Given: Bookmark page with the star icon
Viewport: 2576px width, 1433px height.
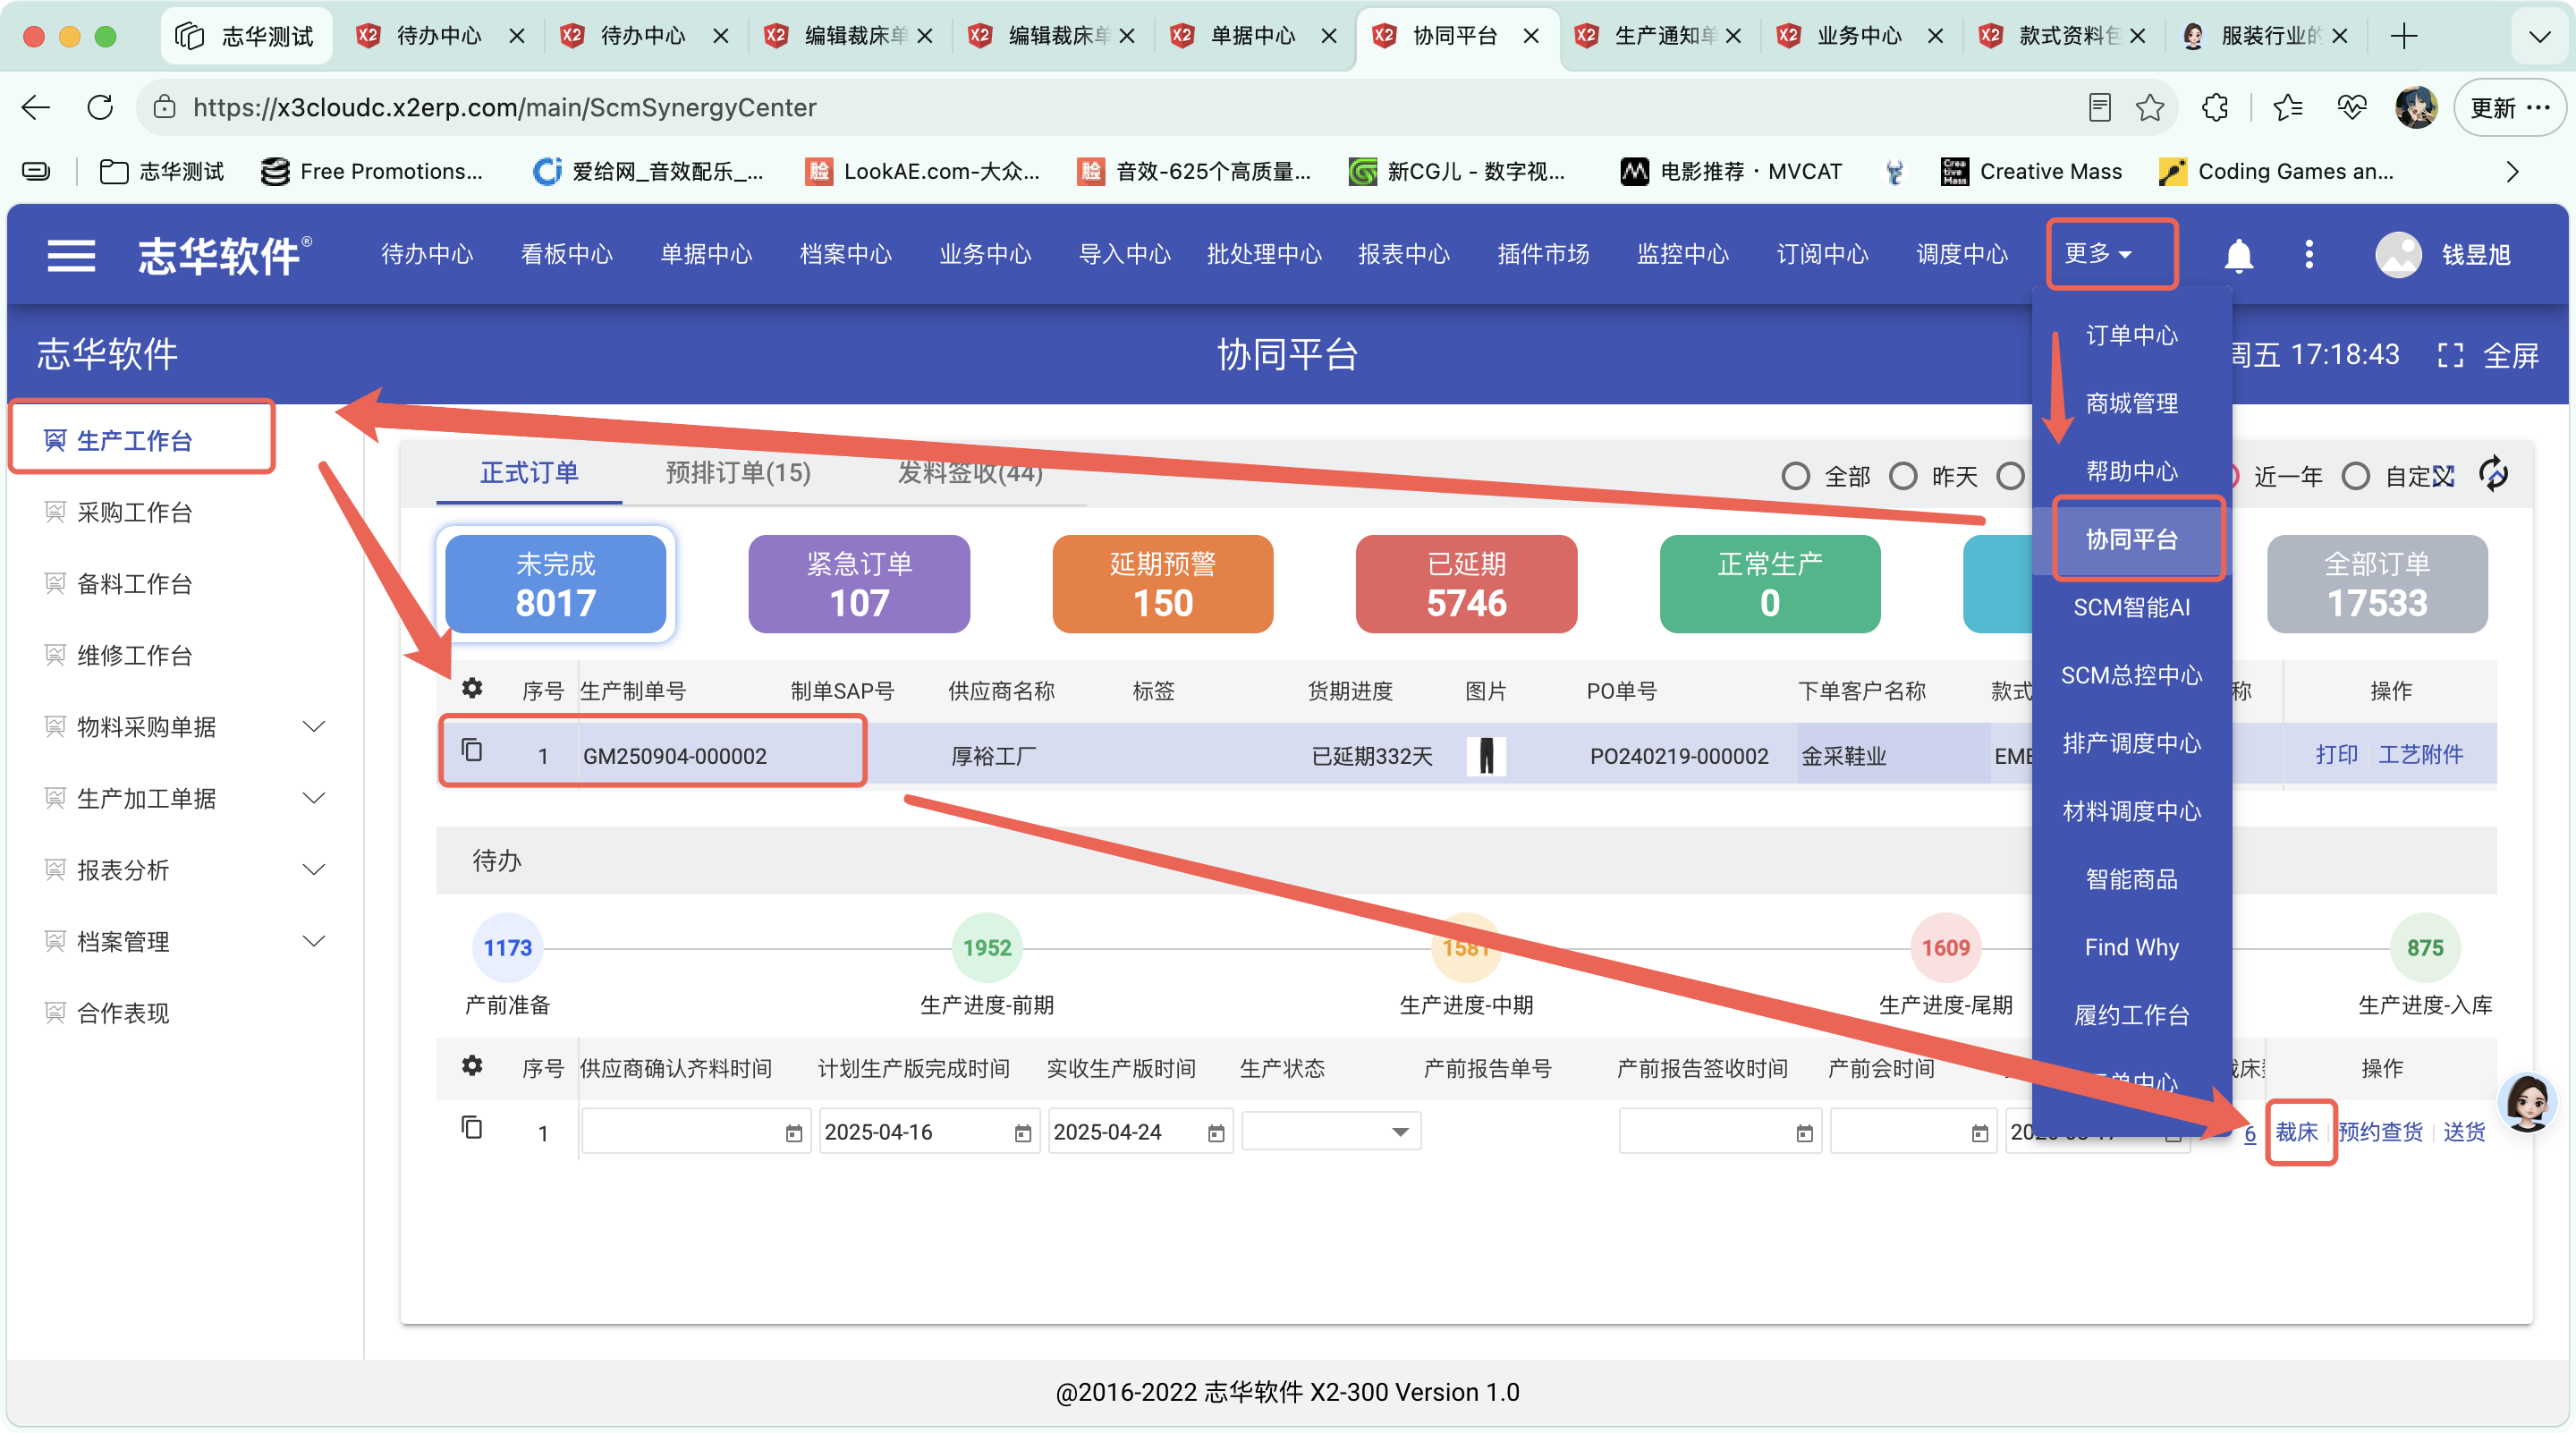Looking at the screenshot, I should point(2150,107).
